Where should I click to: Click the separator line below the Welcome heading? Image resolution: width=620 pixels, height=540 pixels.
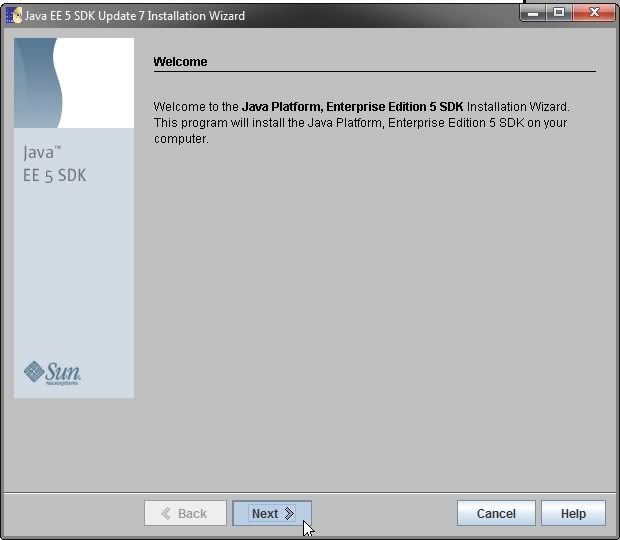pyautogui.click(x=374, y=72)
